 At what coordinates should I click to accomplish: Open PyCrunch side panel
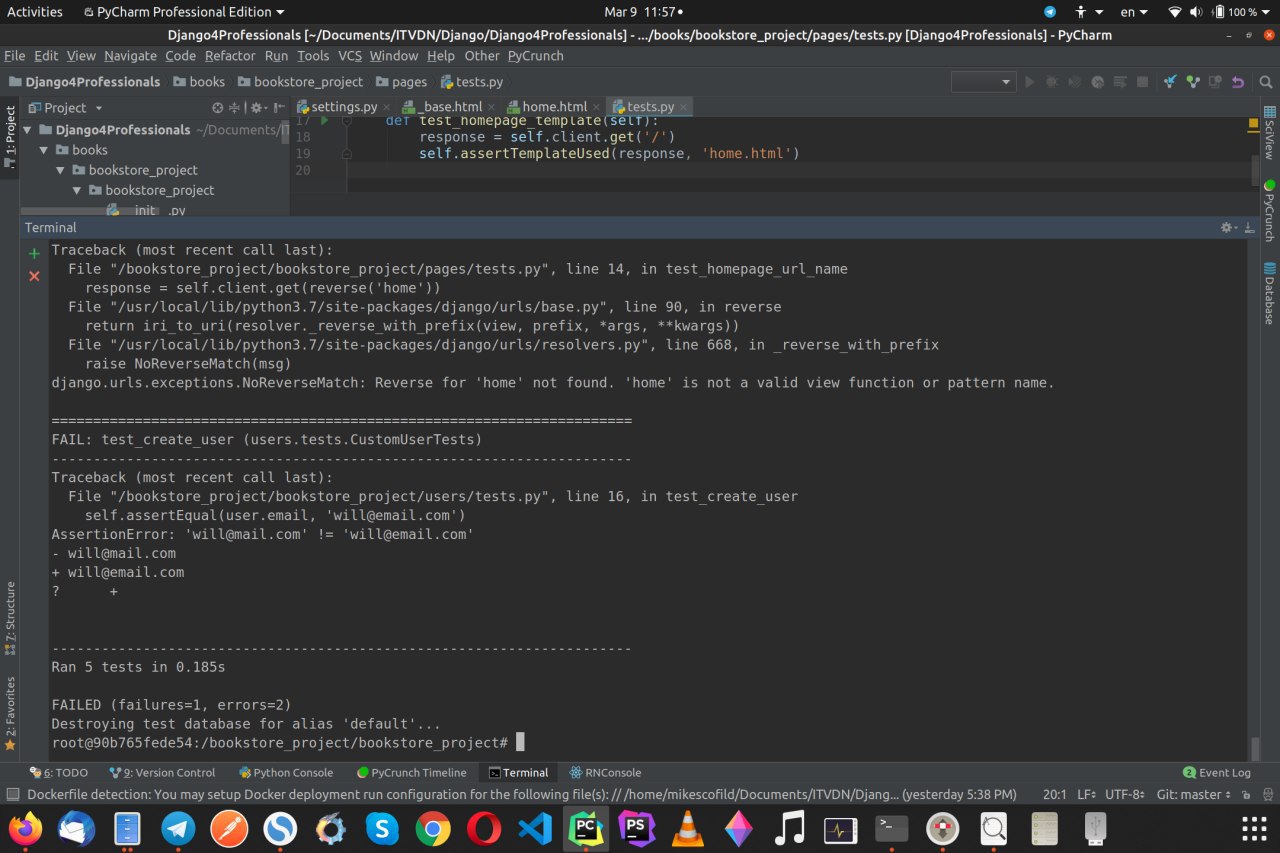pos(1270,210)
